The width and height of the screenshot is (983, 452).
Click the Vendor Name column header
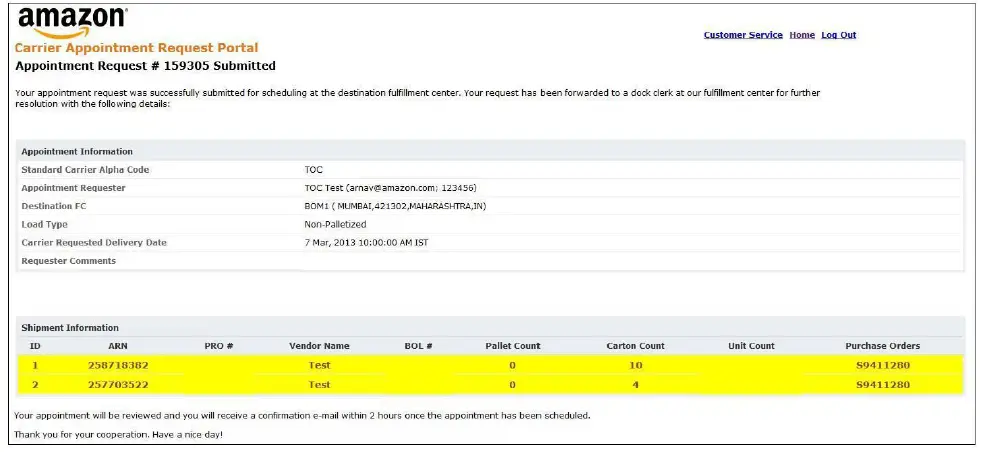point(319,346)
